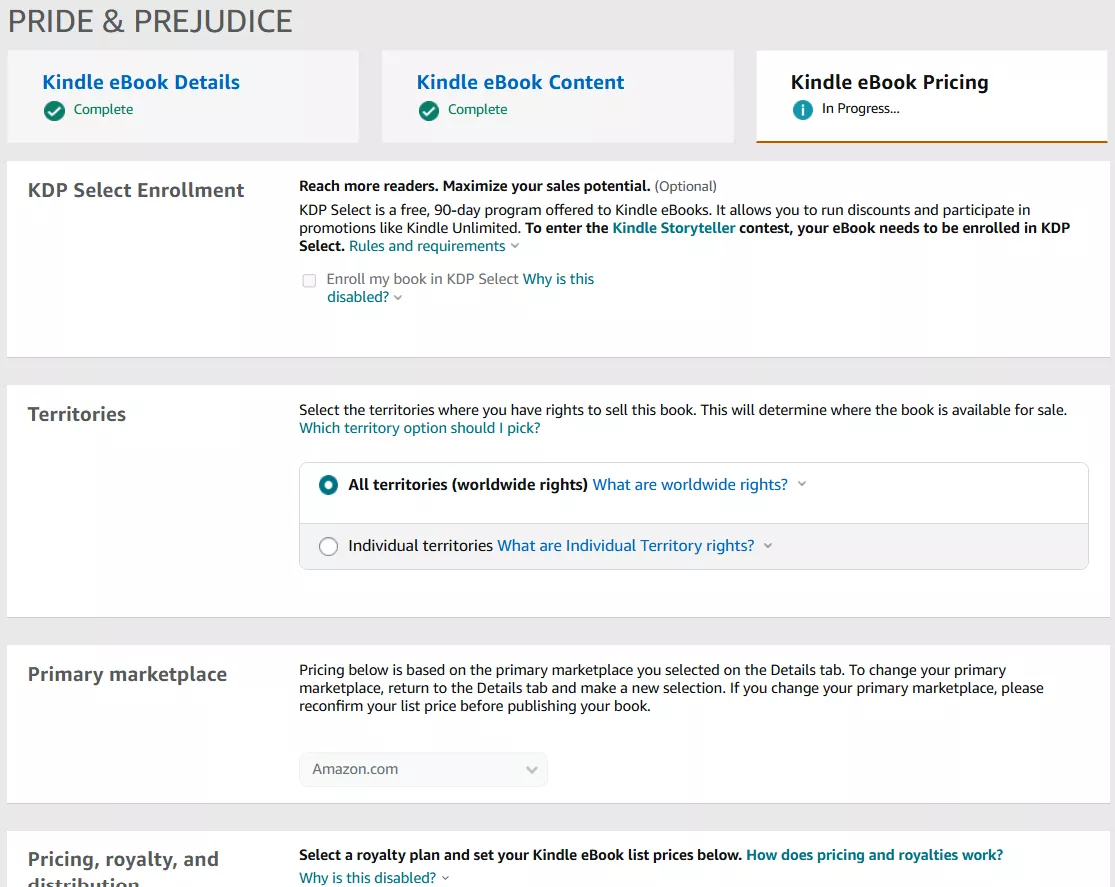Click the chevron on the Amazon.com selector

[x=533, y=770]
